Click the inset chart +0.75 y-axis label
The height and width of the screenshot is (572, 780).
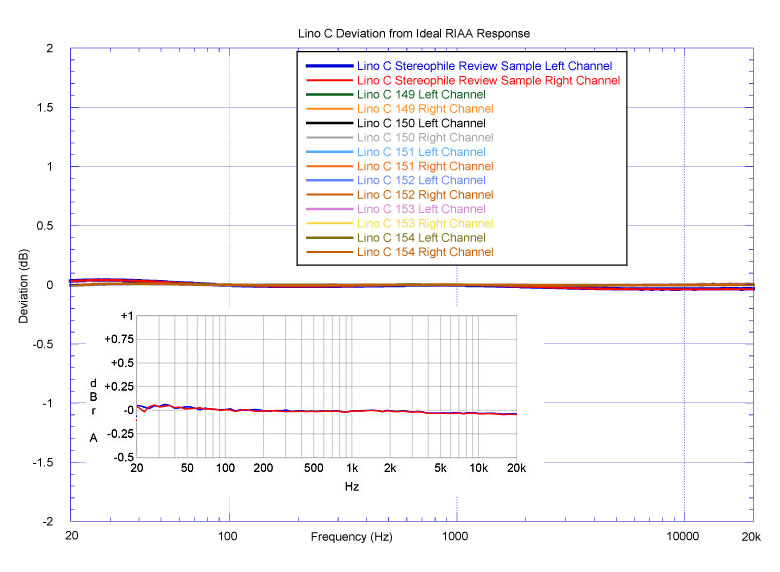point(119,339)
